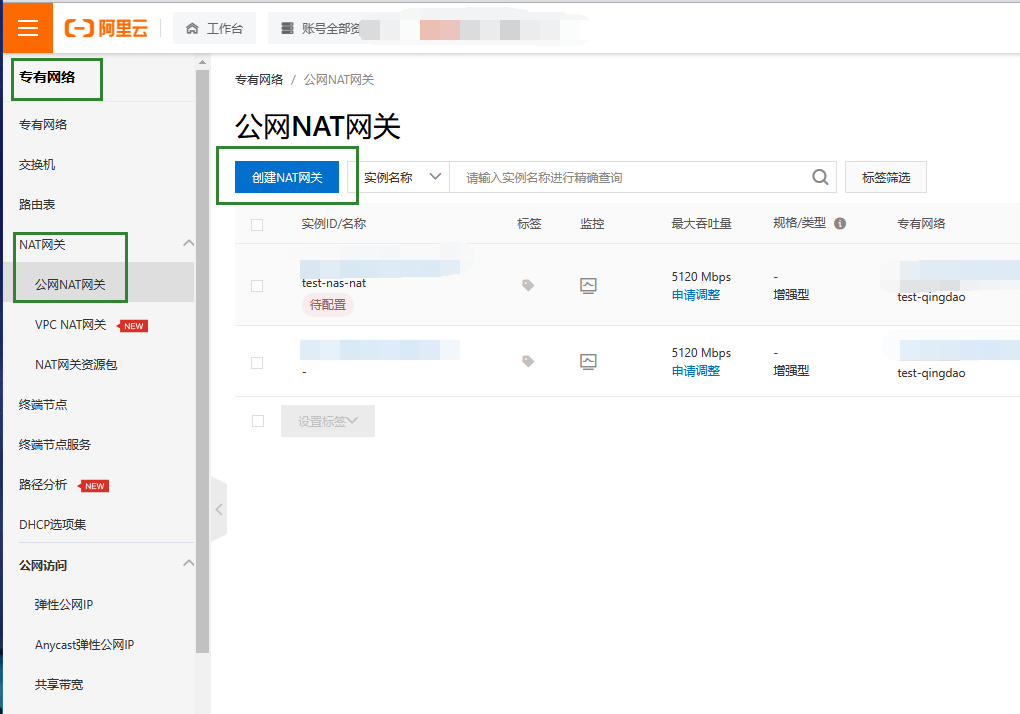Click info icon beside 规格/类型 header
The image size is (1020, 714).
click(x=840, y=224)
